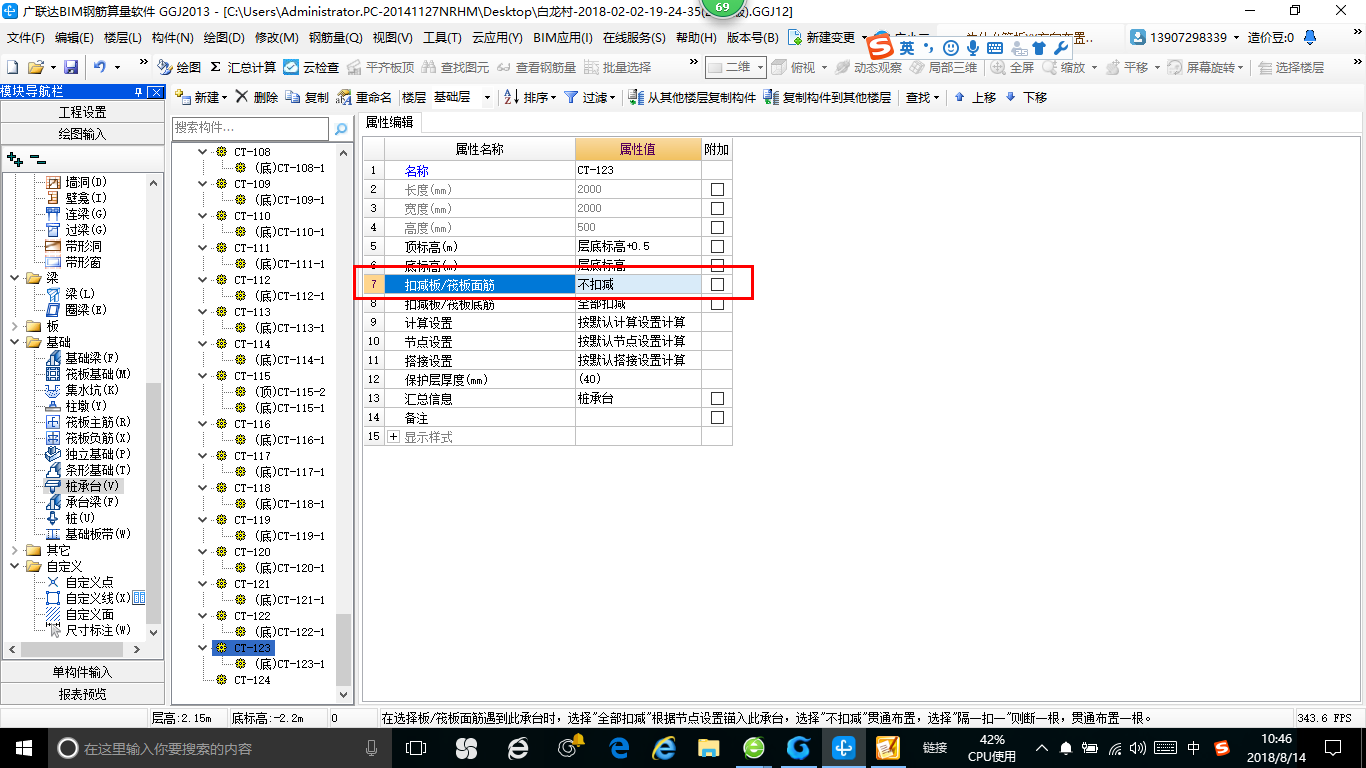Expand 显示样式 property row

point(393,437)
